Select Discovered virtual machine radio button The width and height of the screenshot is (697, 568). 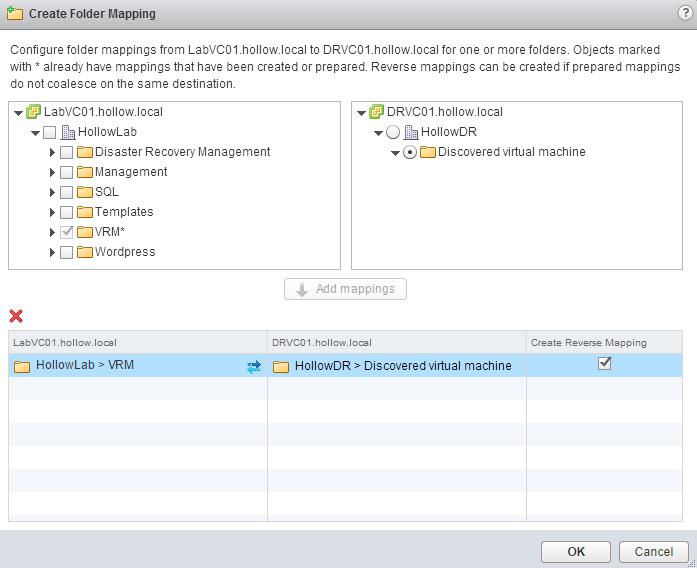[410, 152]
